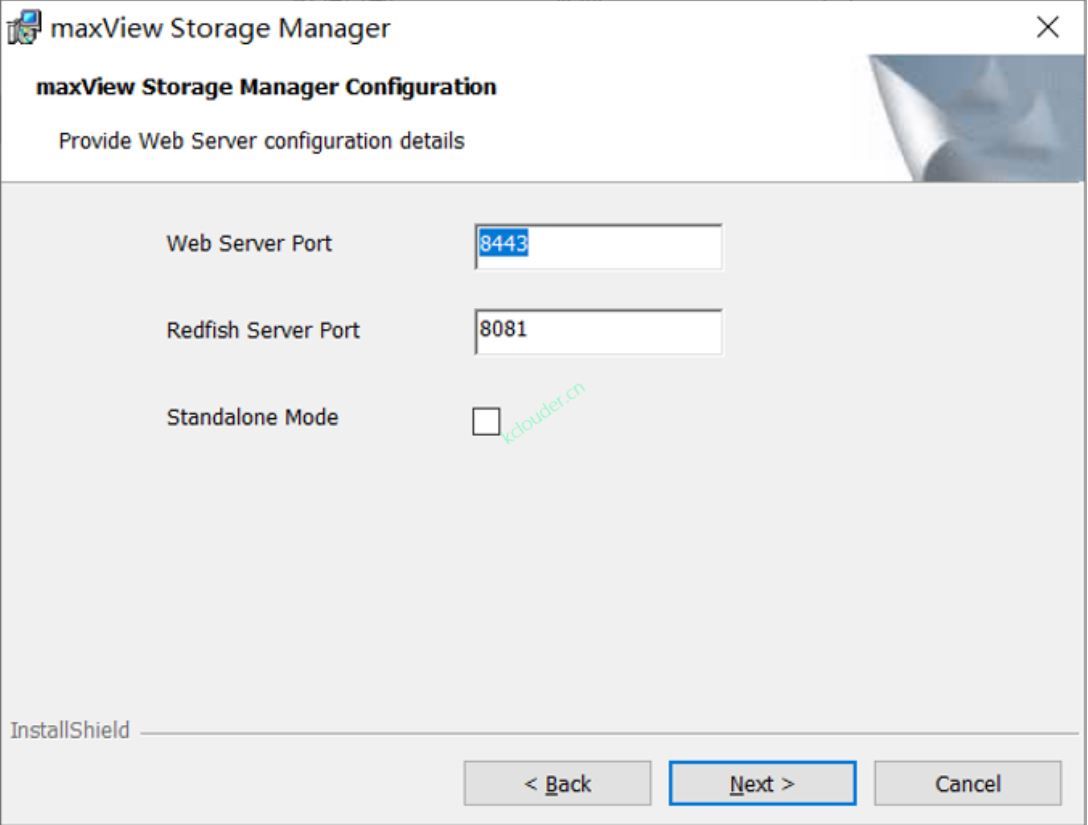Click the InstallShield text
The height and width of the screenshot is (825, 1088).
[69, 730]
